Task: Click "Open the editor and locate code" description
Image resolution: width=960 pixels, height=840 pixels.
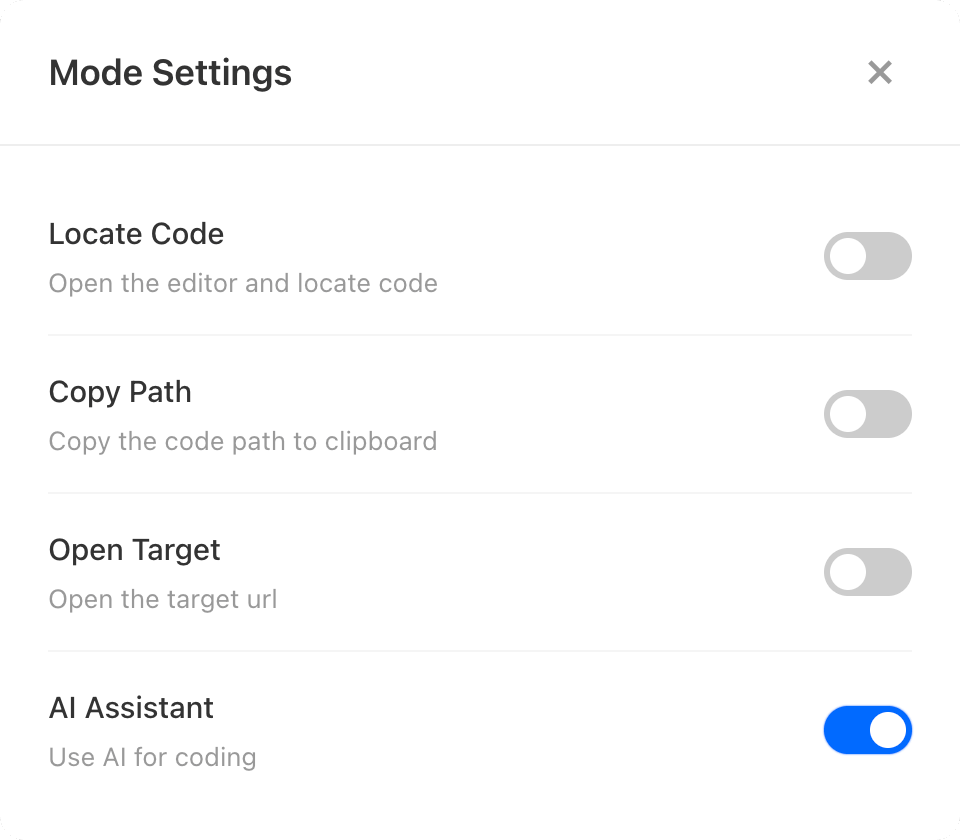Action: click(243, 284)
